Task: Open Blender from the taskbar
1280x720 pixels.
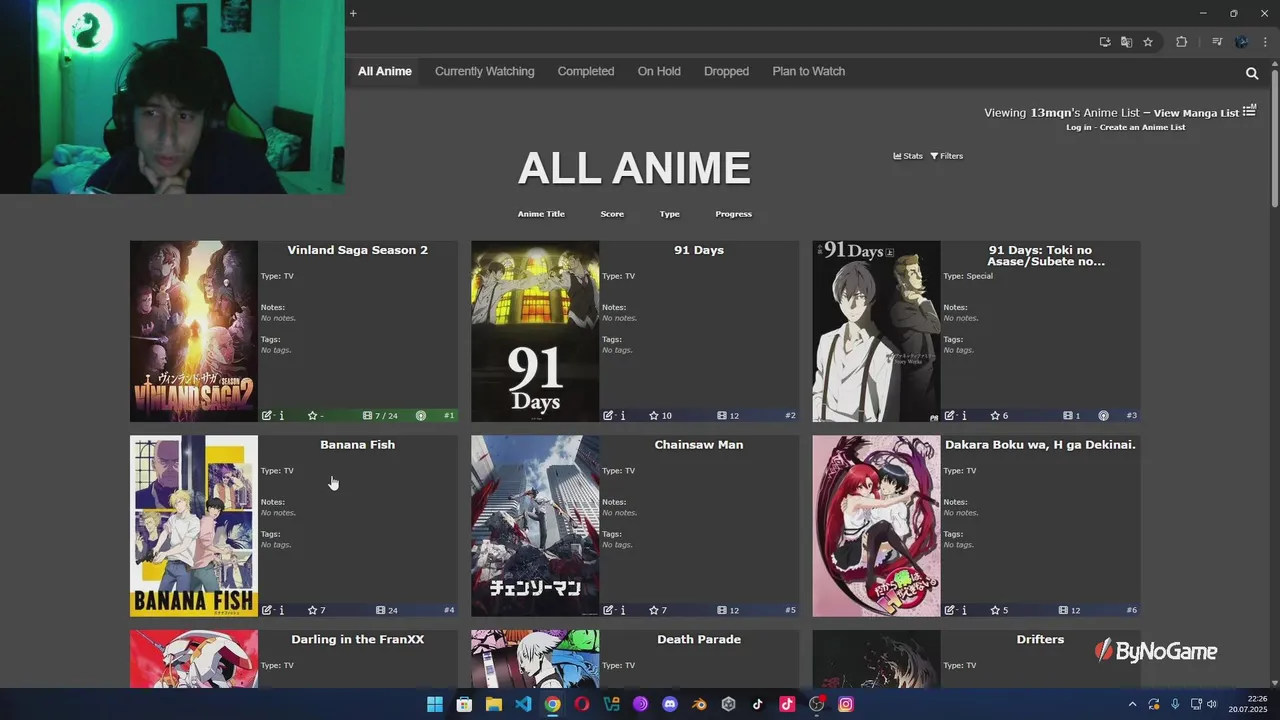Action: (699, 704)
